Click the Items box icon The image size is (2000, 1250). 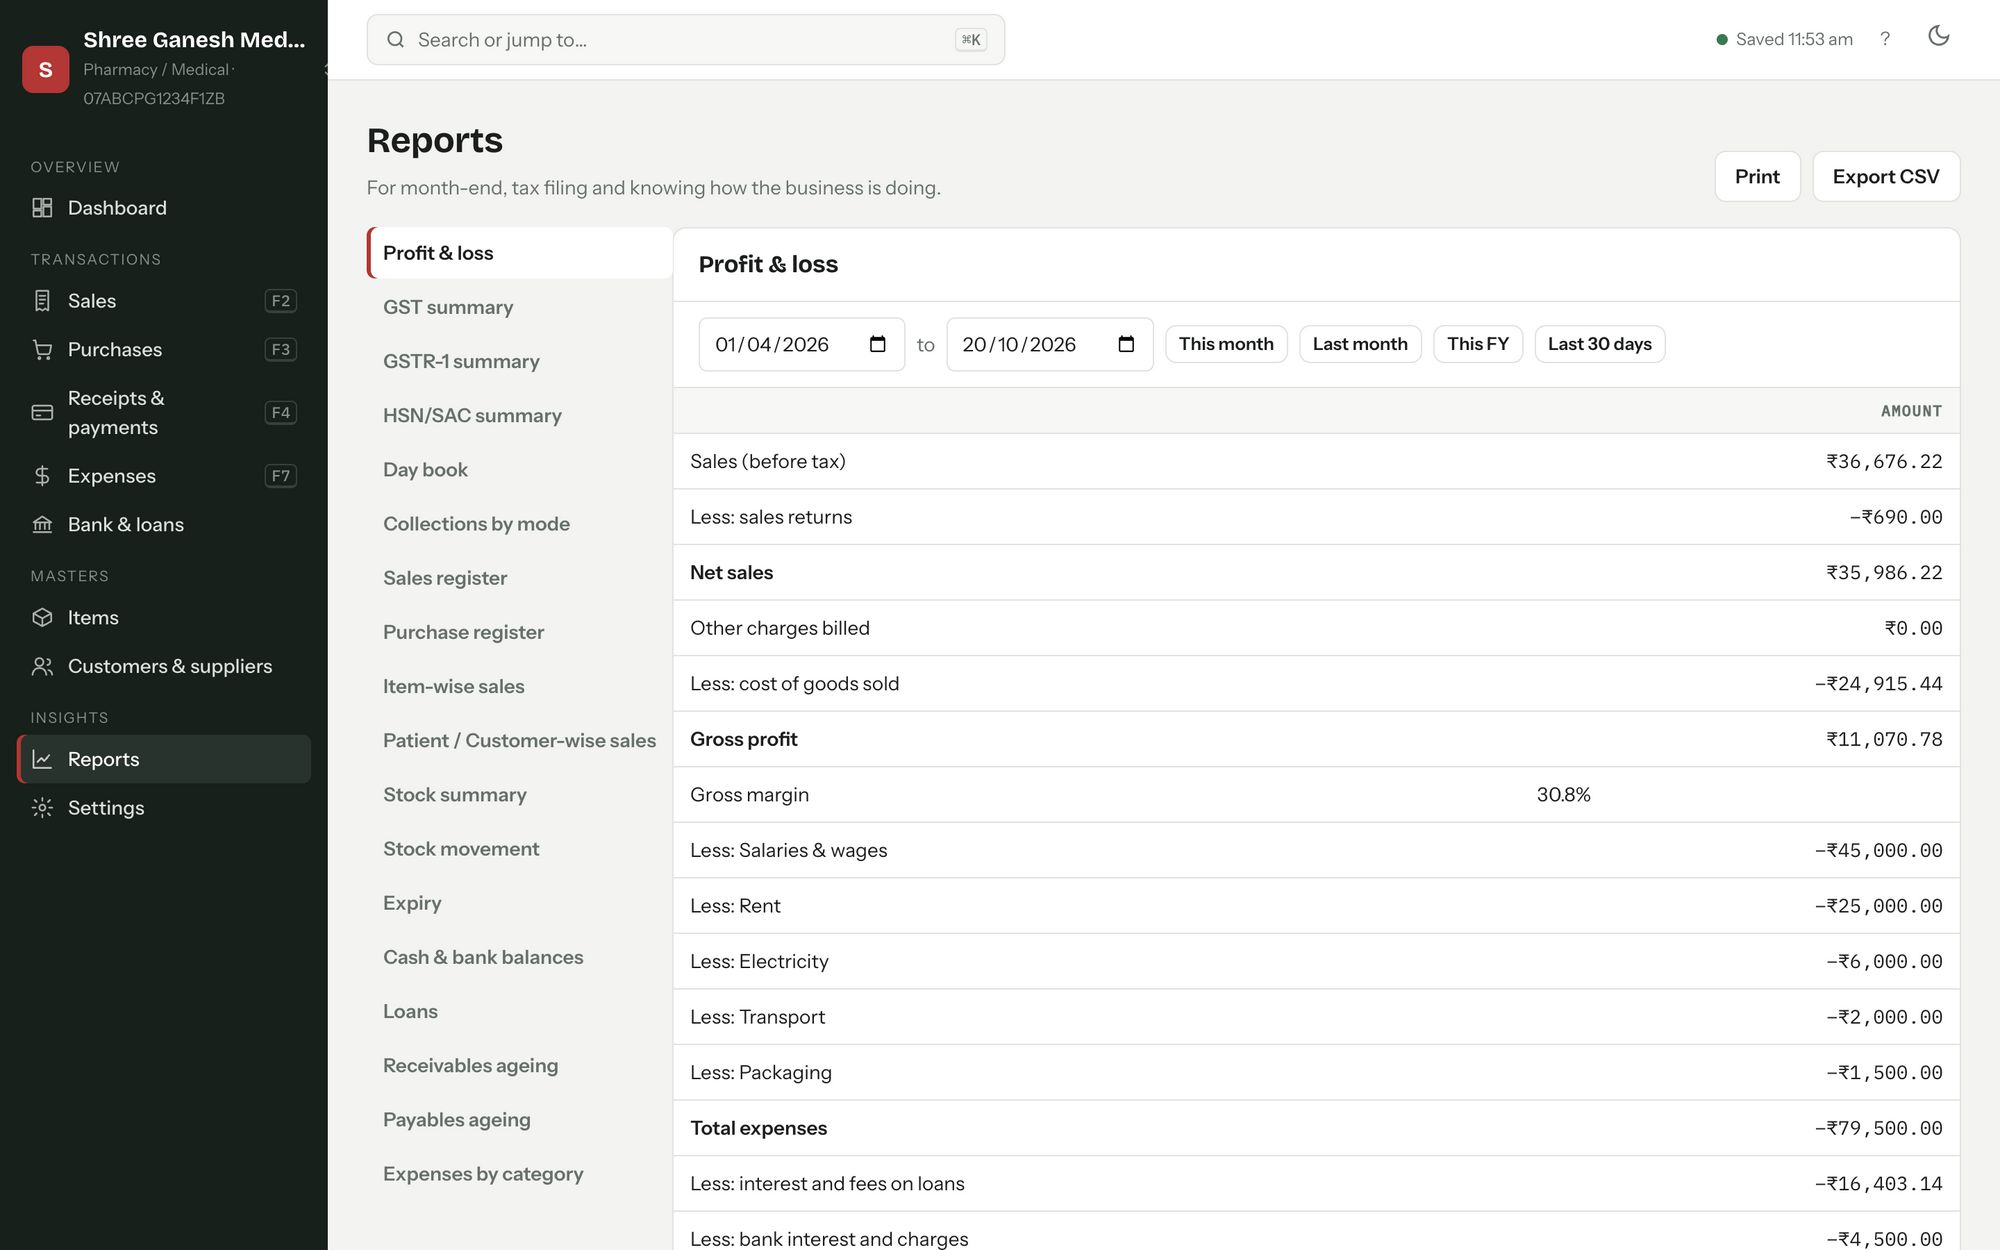click(x=42, y=618)
